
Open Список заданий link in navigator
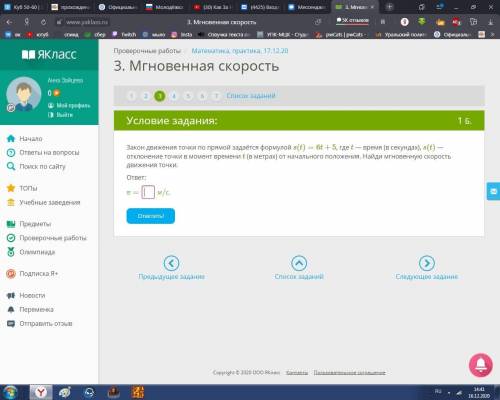251,96
